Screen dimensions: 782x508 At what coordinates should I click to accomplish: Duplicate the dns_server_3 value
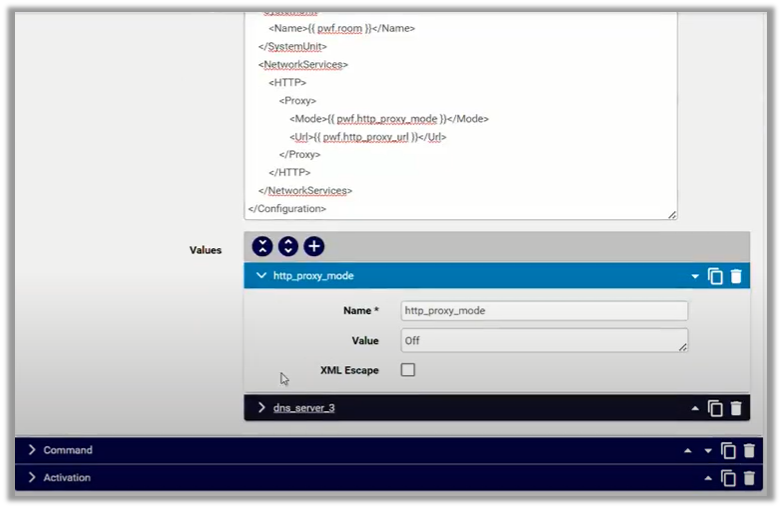click(x=715, y=408)
